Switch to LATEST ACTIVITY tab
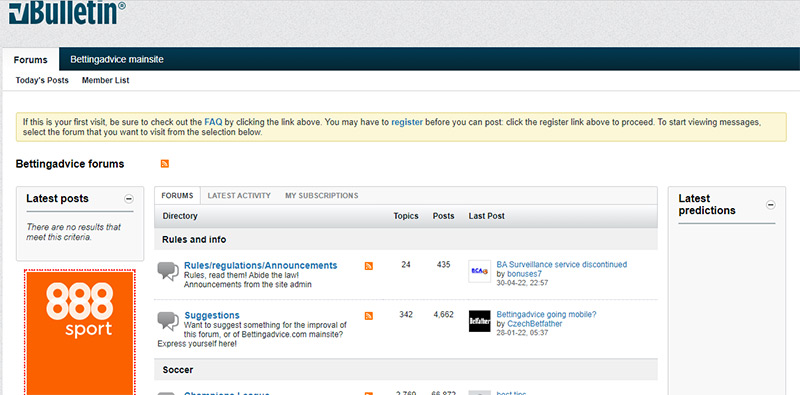This screenshot has height=395, width=800. pos(239,195)
